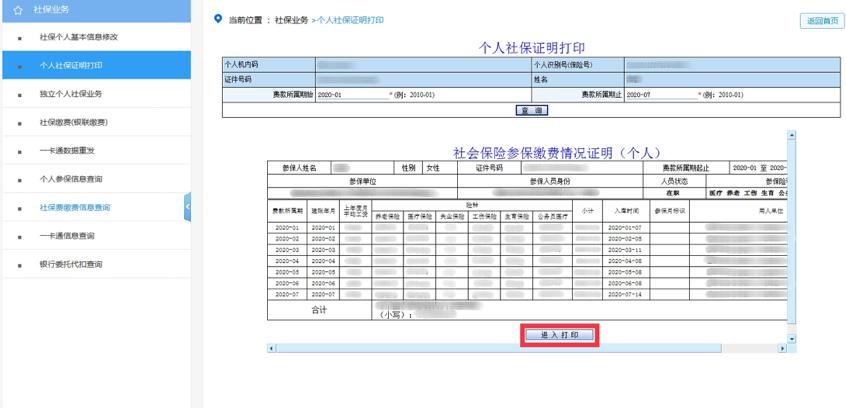
Task: Click the 失业保险 column header
Action: click(452, 216)
